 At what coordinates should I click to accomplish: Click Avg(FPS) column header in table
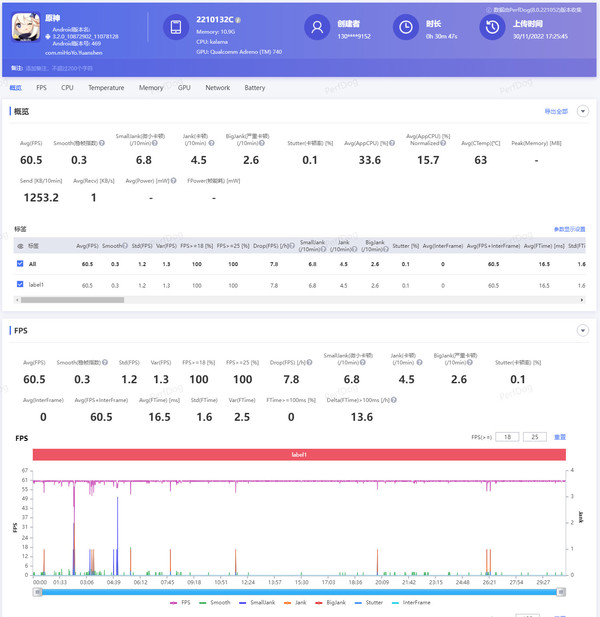point(87,246)
